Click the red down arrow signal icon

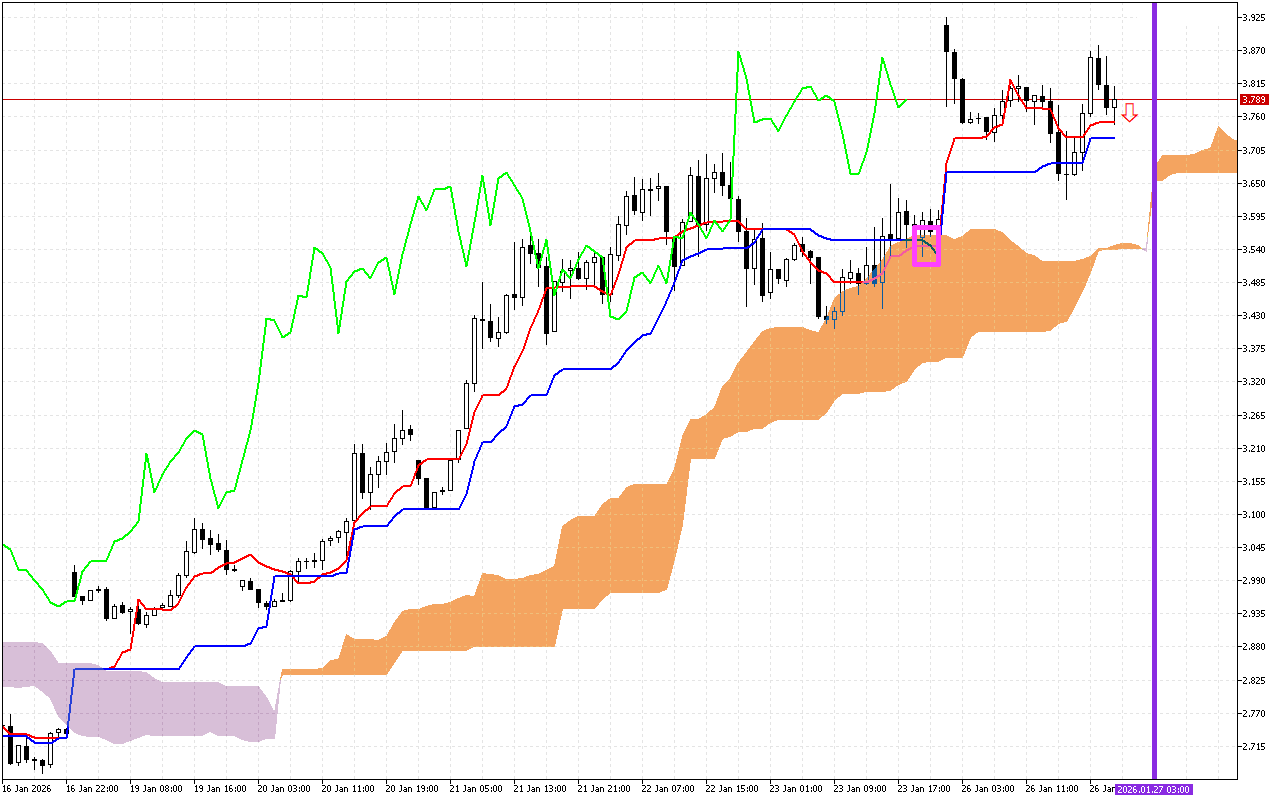(x=1129, y=112)
